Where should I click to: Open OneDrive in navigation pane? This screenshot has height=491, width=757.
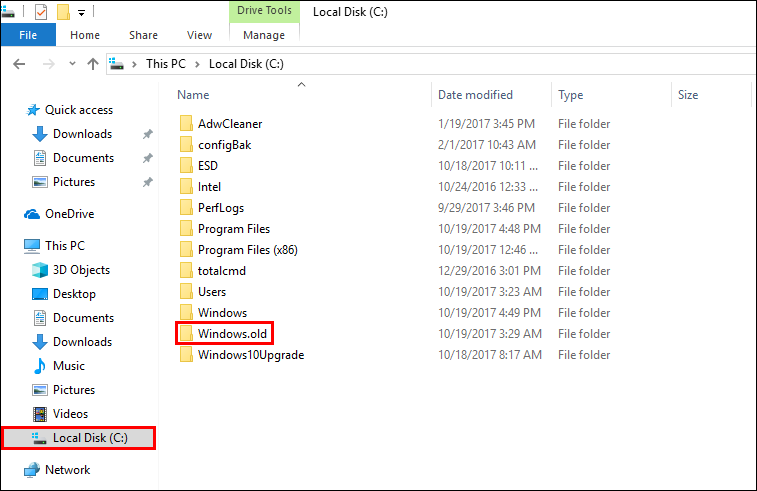[x=70, y=214]
